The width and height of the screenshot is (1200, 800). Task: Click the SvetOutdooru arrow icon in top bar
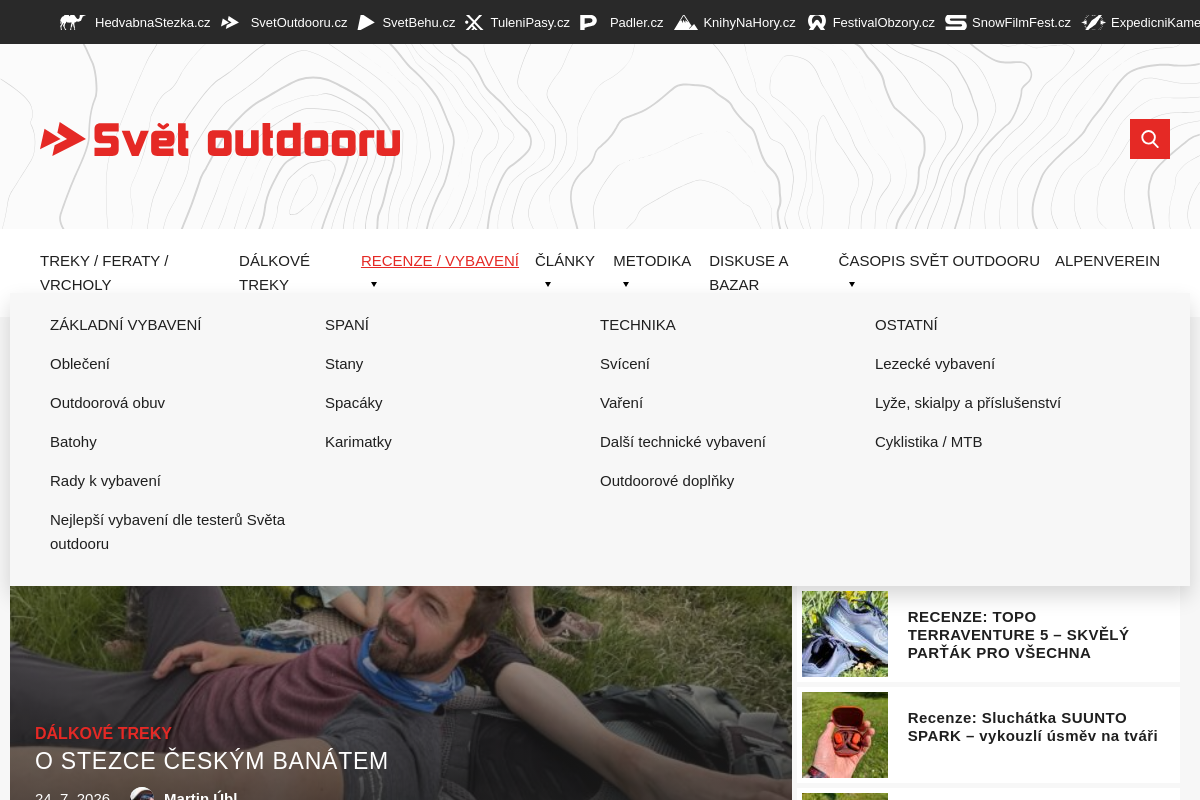[x=230, y=22]
